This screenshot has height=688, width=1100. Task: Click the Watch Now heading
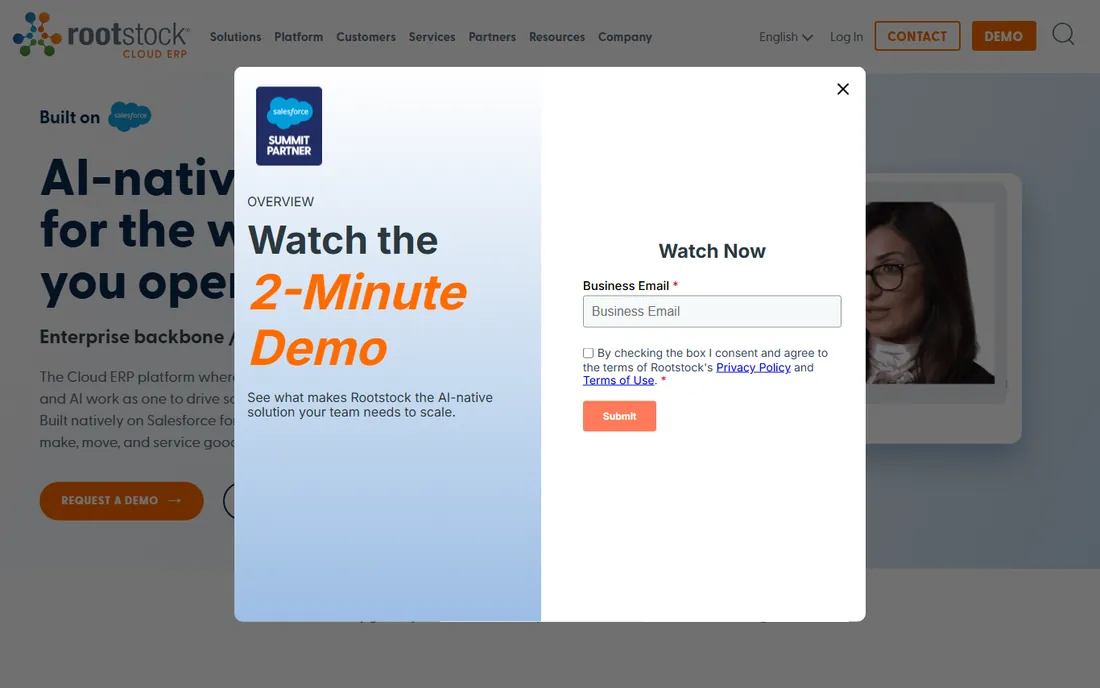pos(712,251)
